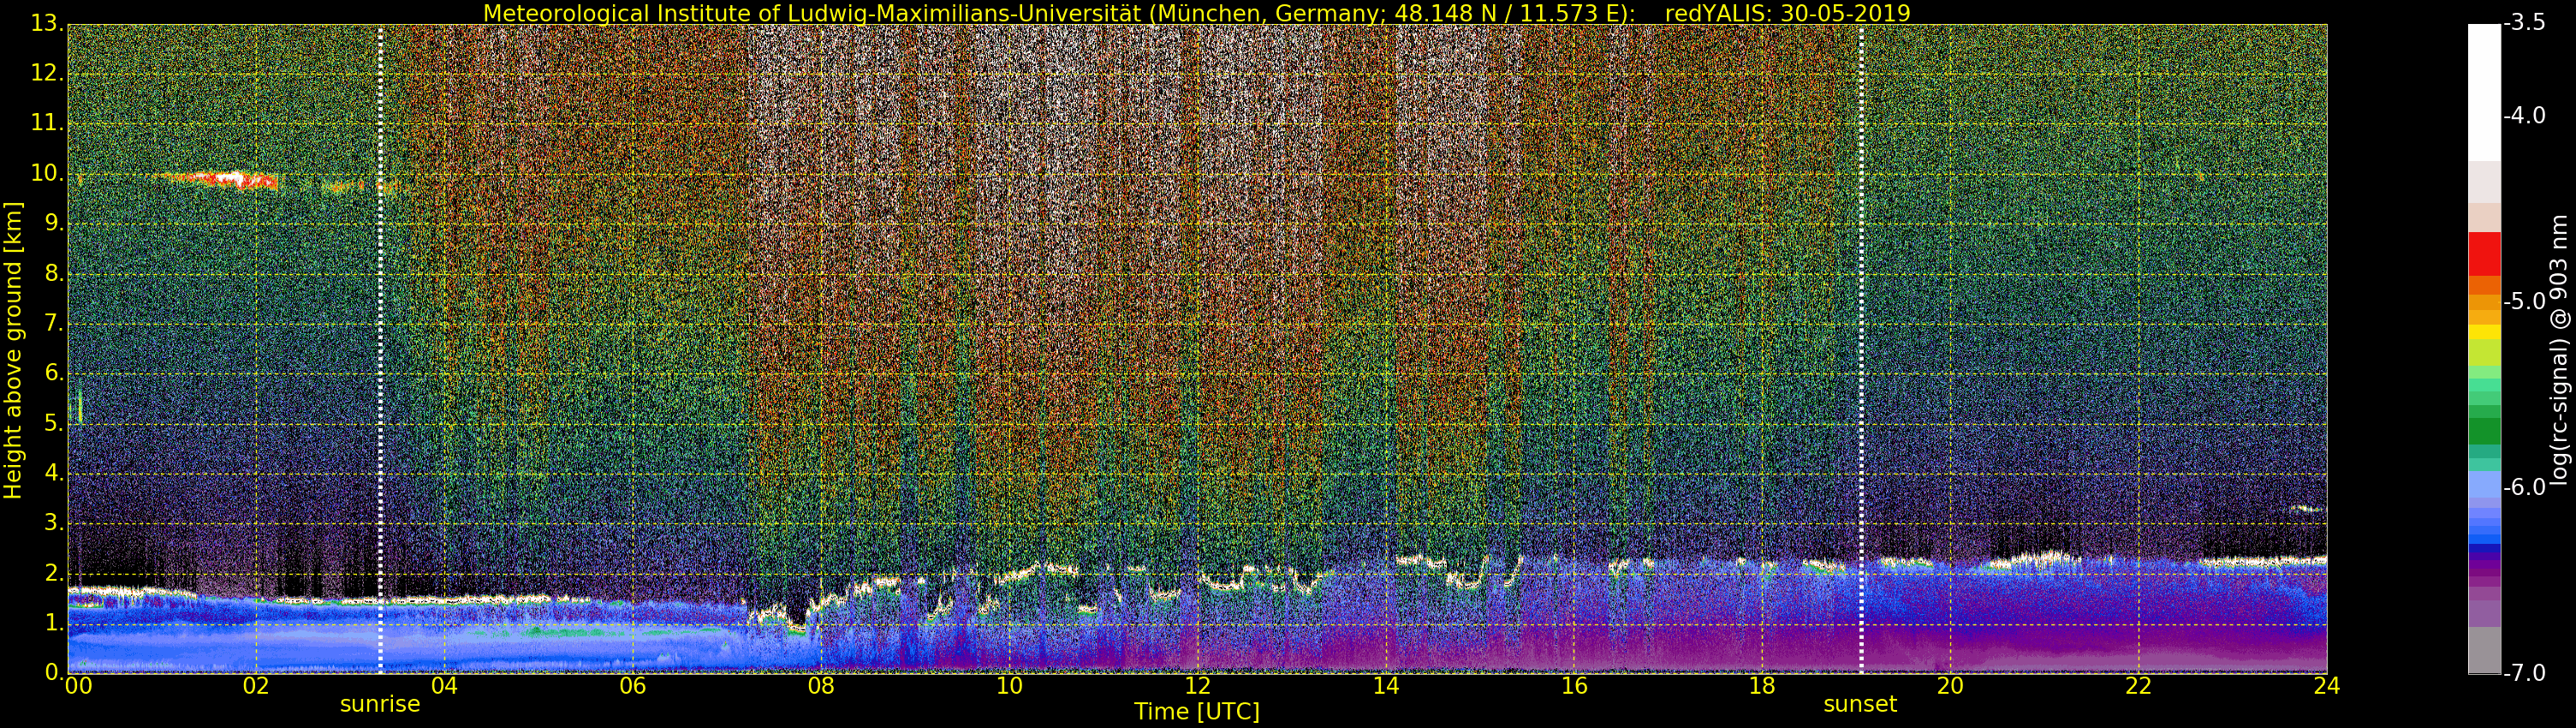Pick the white segment atop the colorbar
This screenshot has width=2576, height=728.
click(x=2484, y=92)
